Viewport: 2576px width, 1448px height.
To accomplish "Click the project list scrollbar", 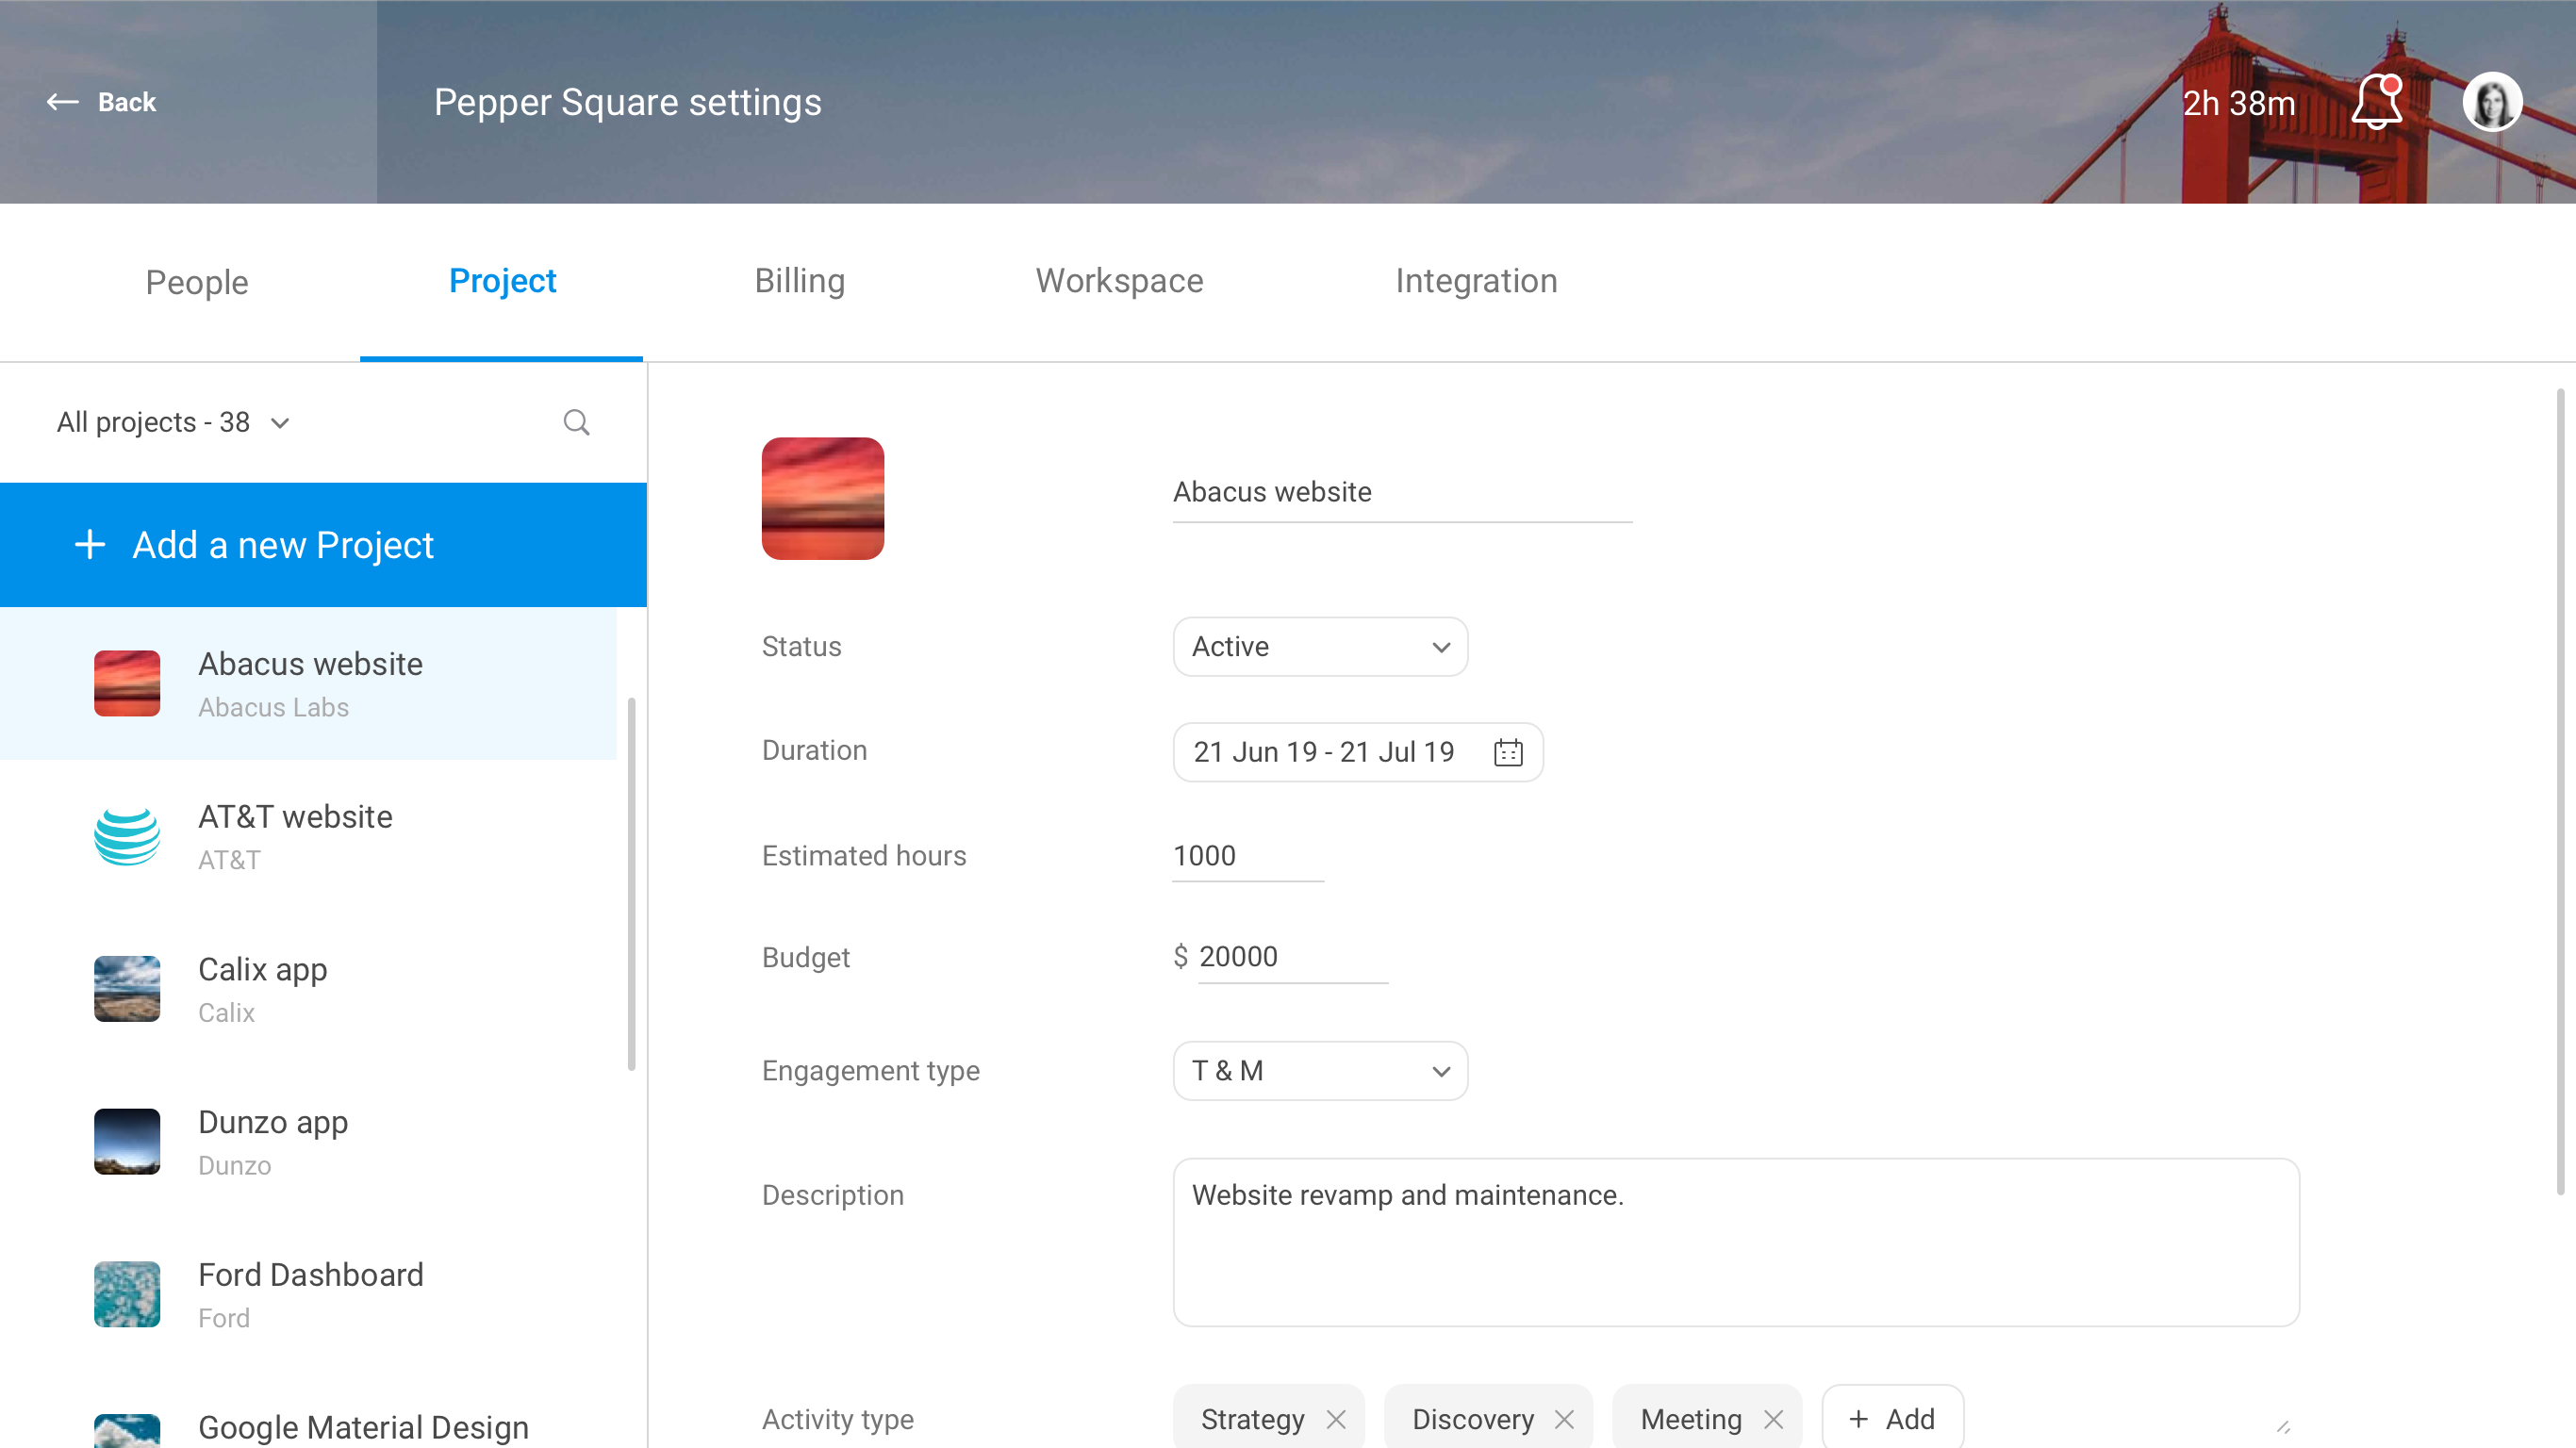I will (631, 884).
